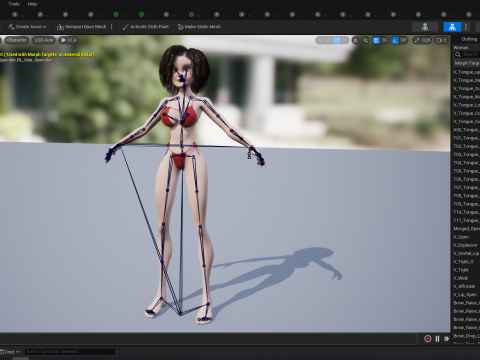Open the LOD Auto menu
The height and width of the screenshot is (360, 480).
[44, 40]
